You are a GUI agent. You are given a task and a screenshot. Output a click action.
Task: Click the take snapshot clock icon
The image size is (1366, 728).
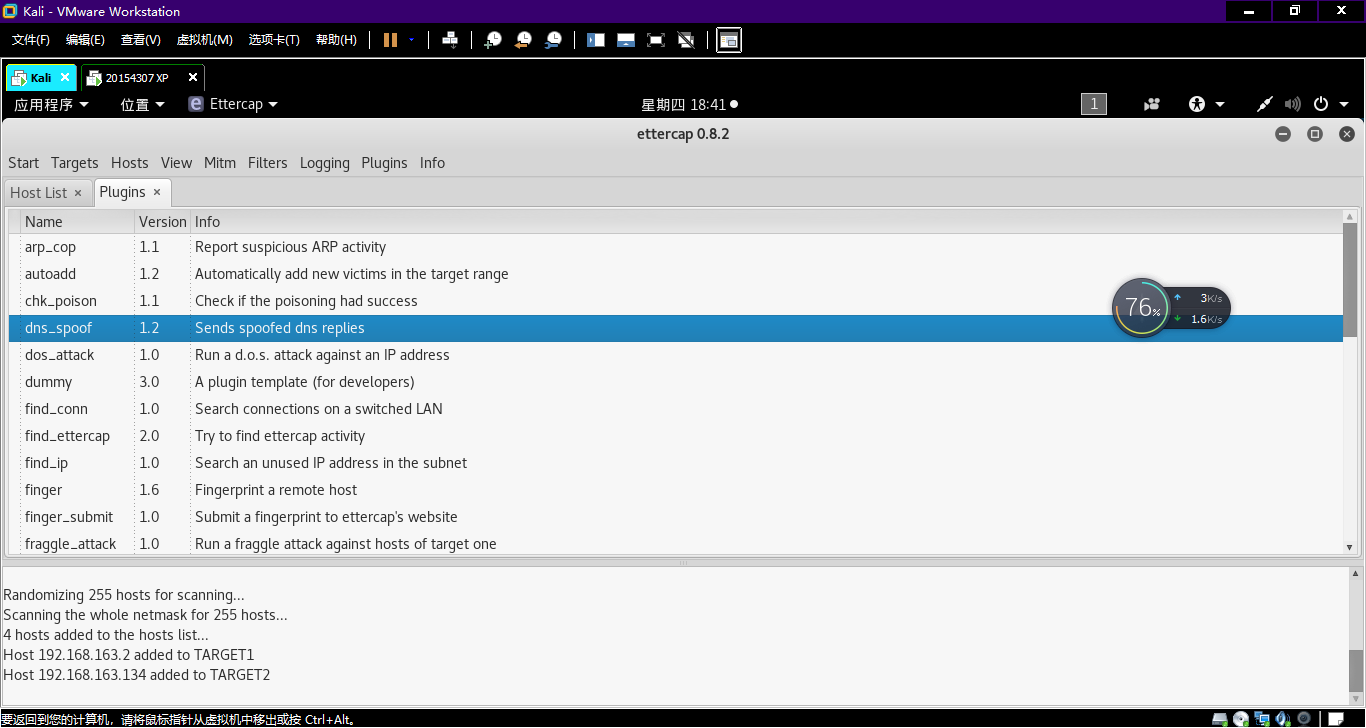click(493, 40)
